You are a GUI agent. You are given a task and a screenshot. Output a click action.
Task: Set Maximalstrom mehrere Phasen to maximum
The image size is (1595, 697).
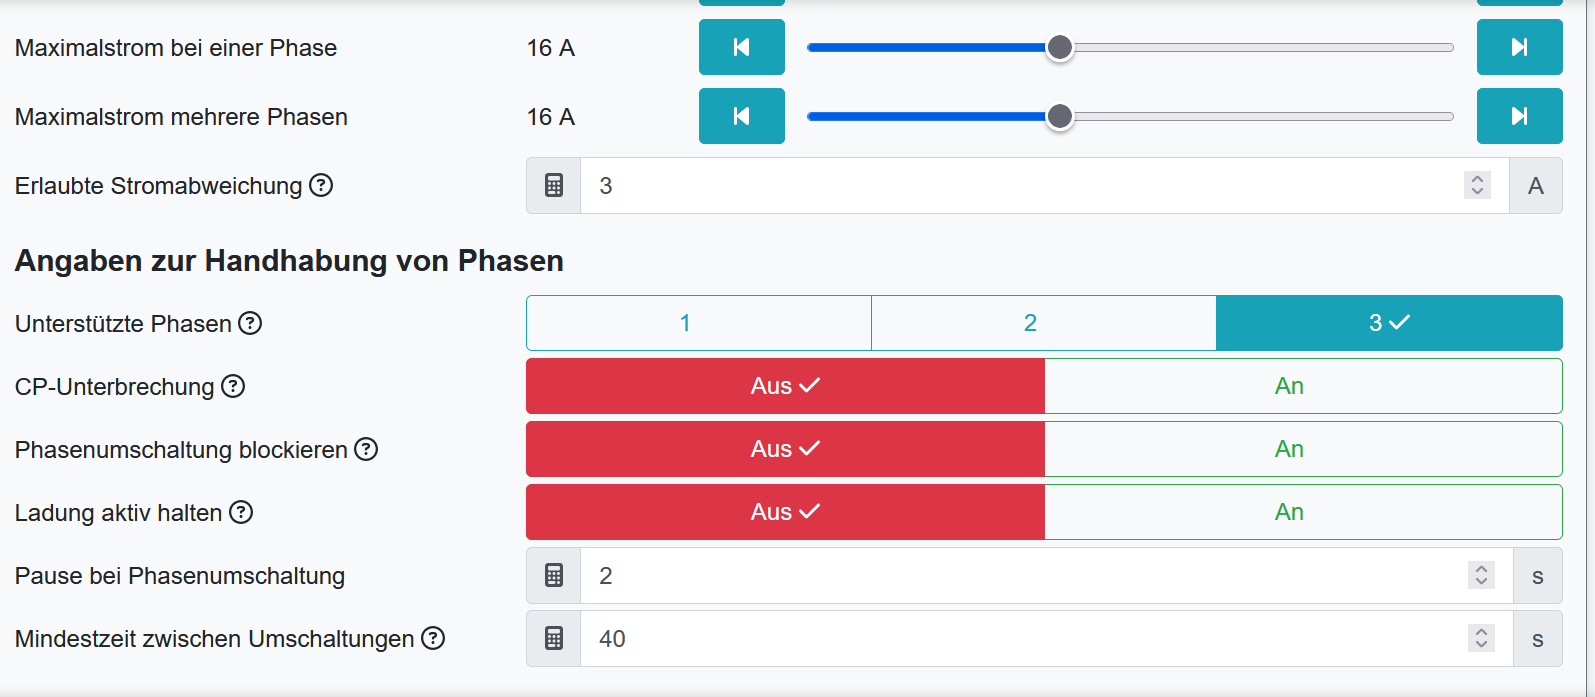click(1519, 116)
